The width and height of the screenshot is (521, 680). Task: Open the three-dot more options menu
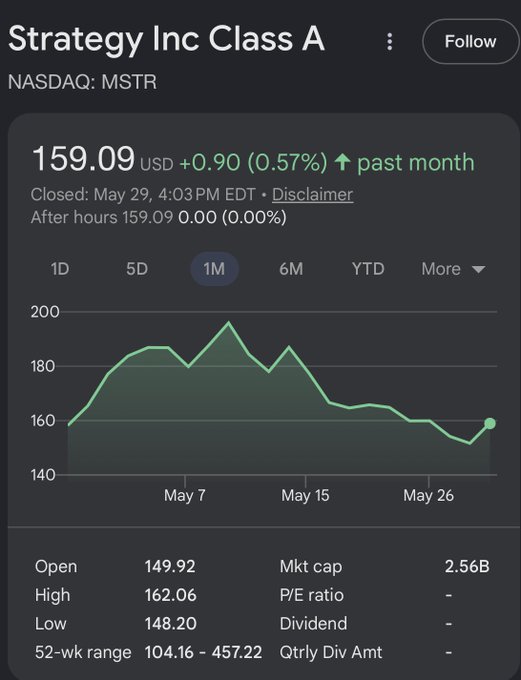tap(390, 42)
